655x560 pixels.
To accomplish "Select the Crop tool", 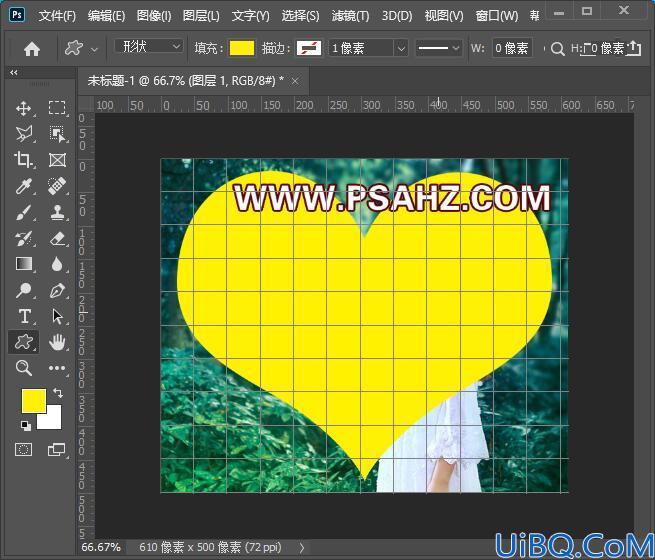I will click(x=23, y=160).
